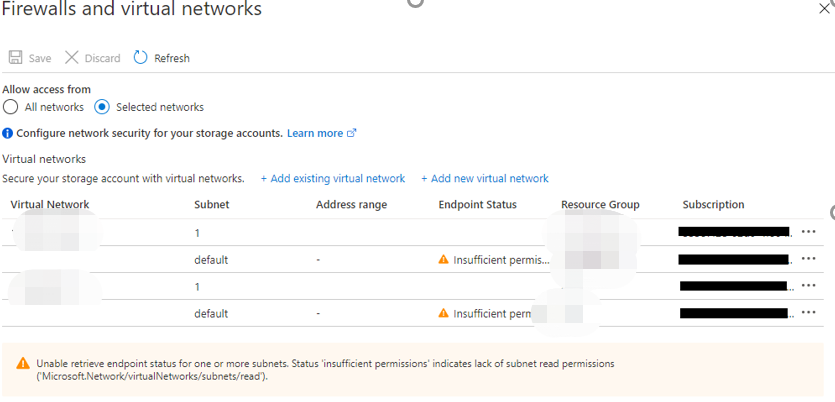Select the All networks radio button
This screenshot has width=835, height=402.
pos(10,107)
